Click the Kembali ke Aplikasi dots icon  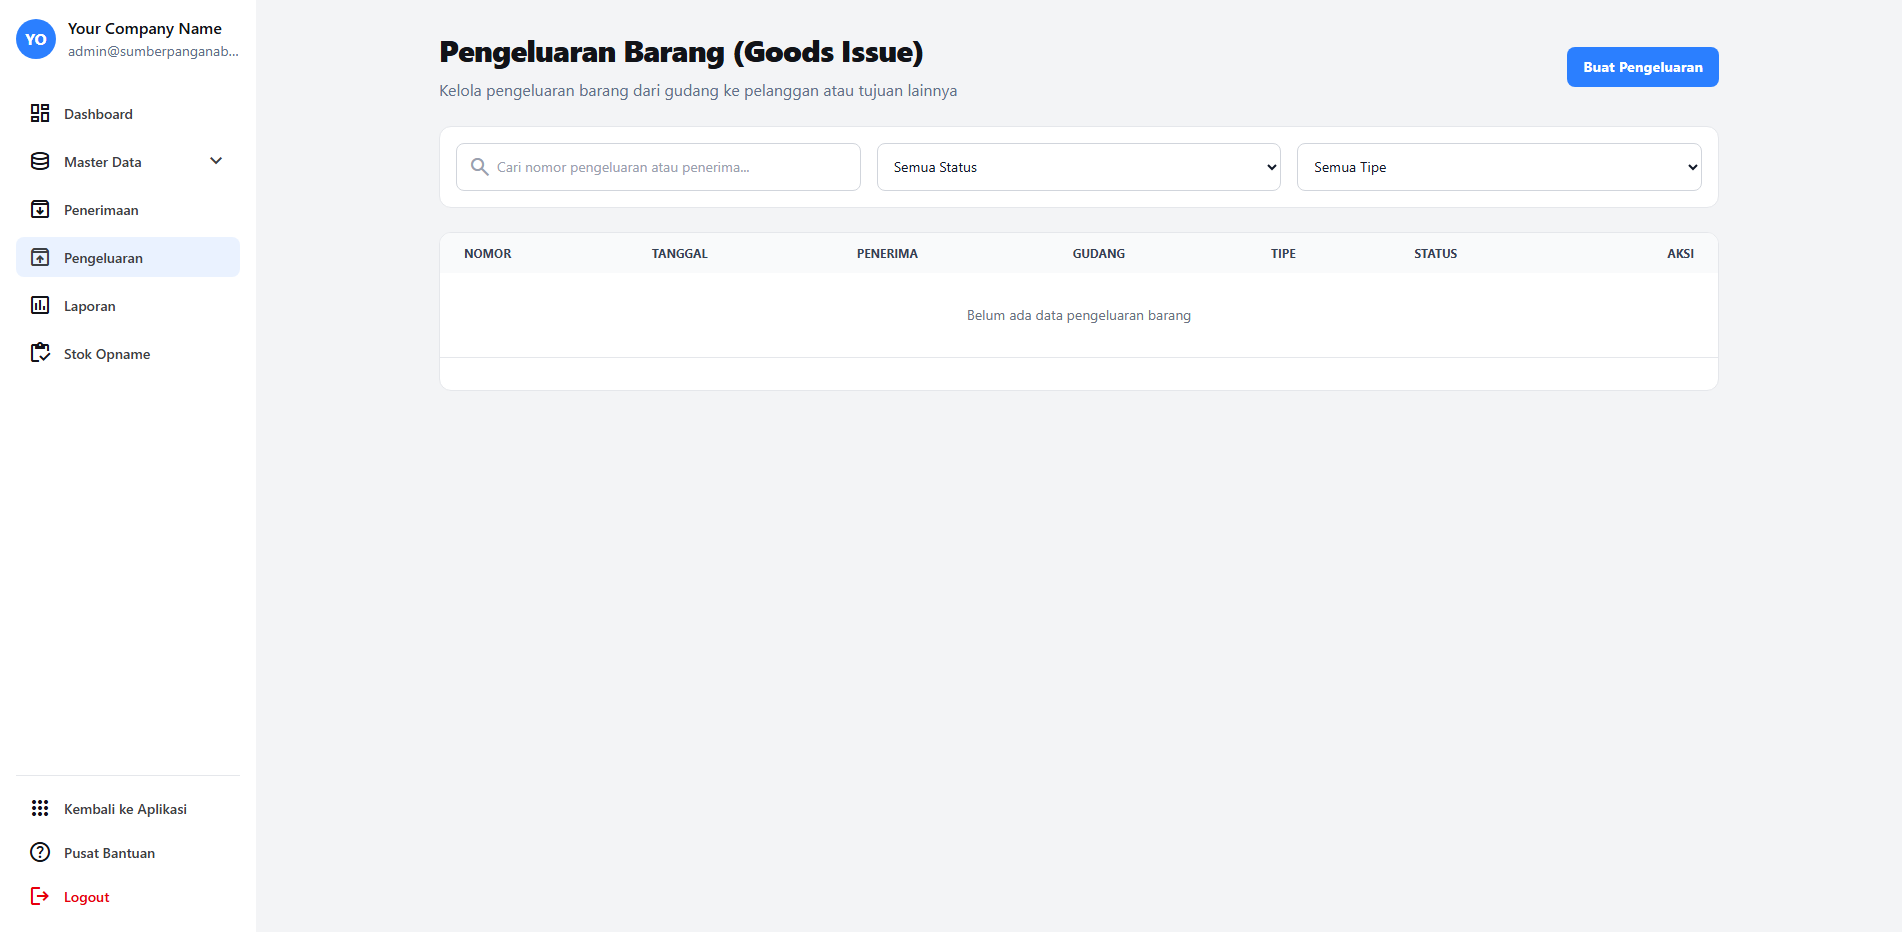40,808
